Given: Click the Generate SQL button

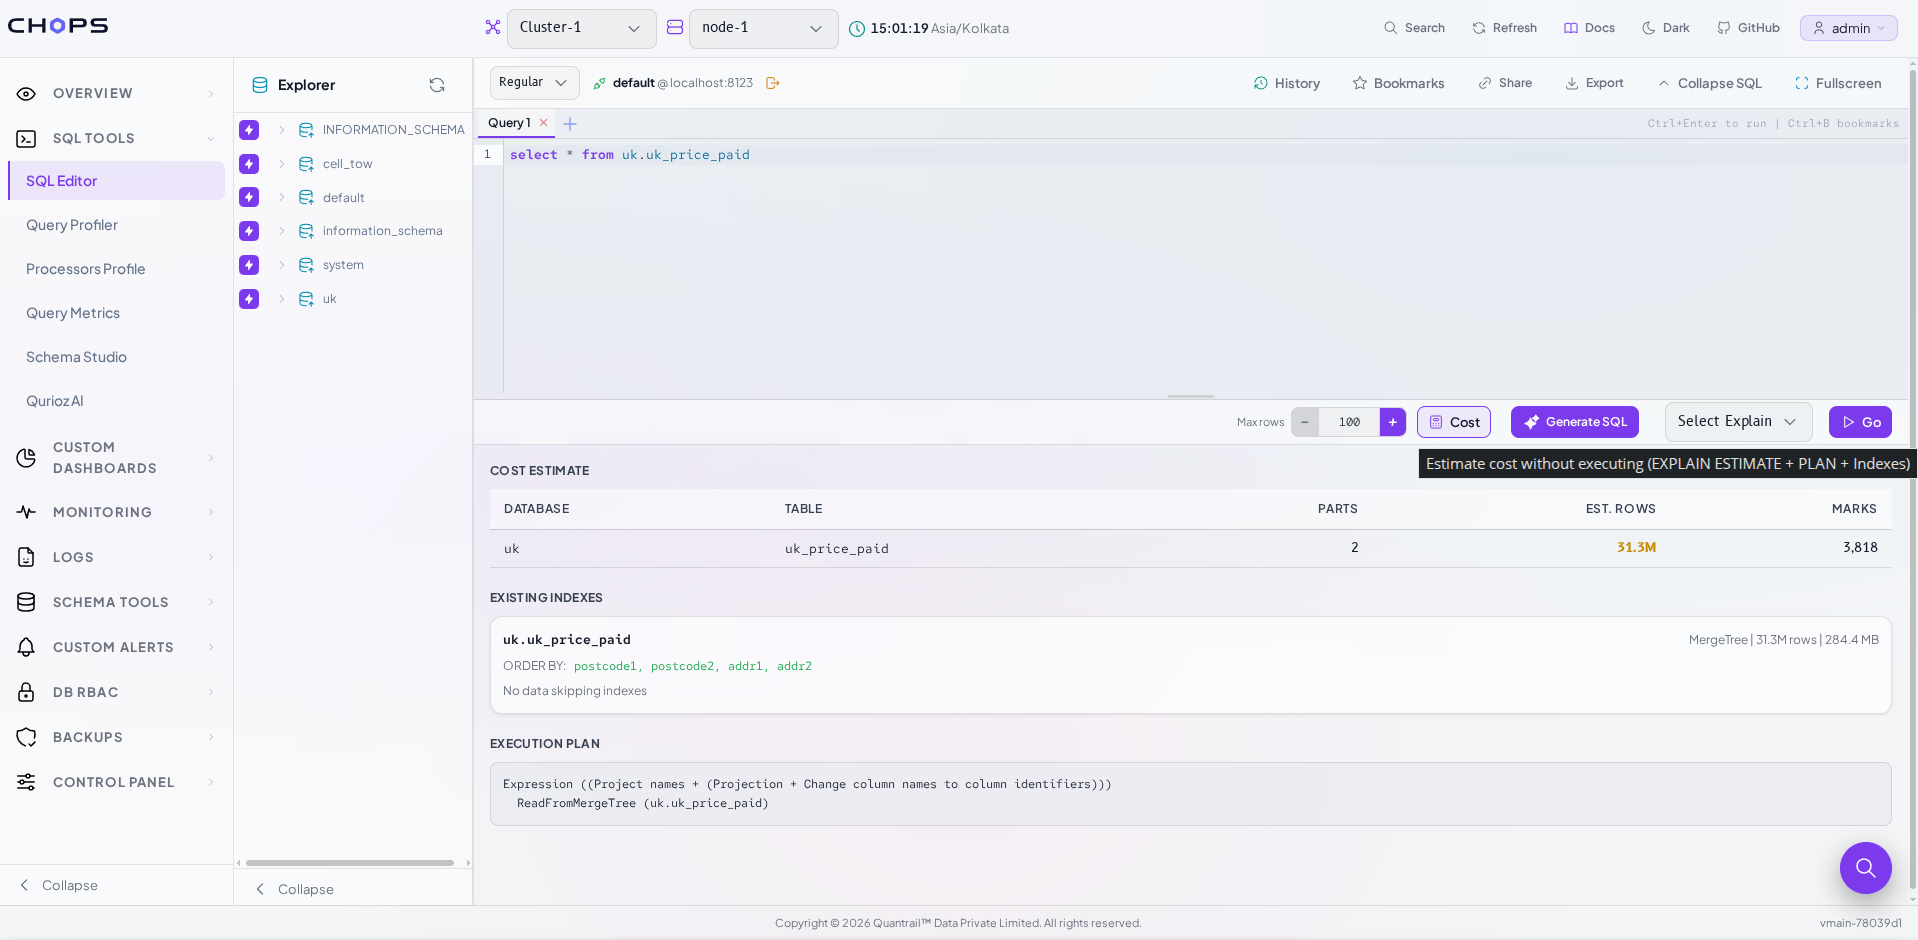Looking at the screenshot, I should click(x=1575, y=422).
